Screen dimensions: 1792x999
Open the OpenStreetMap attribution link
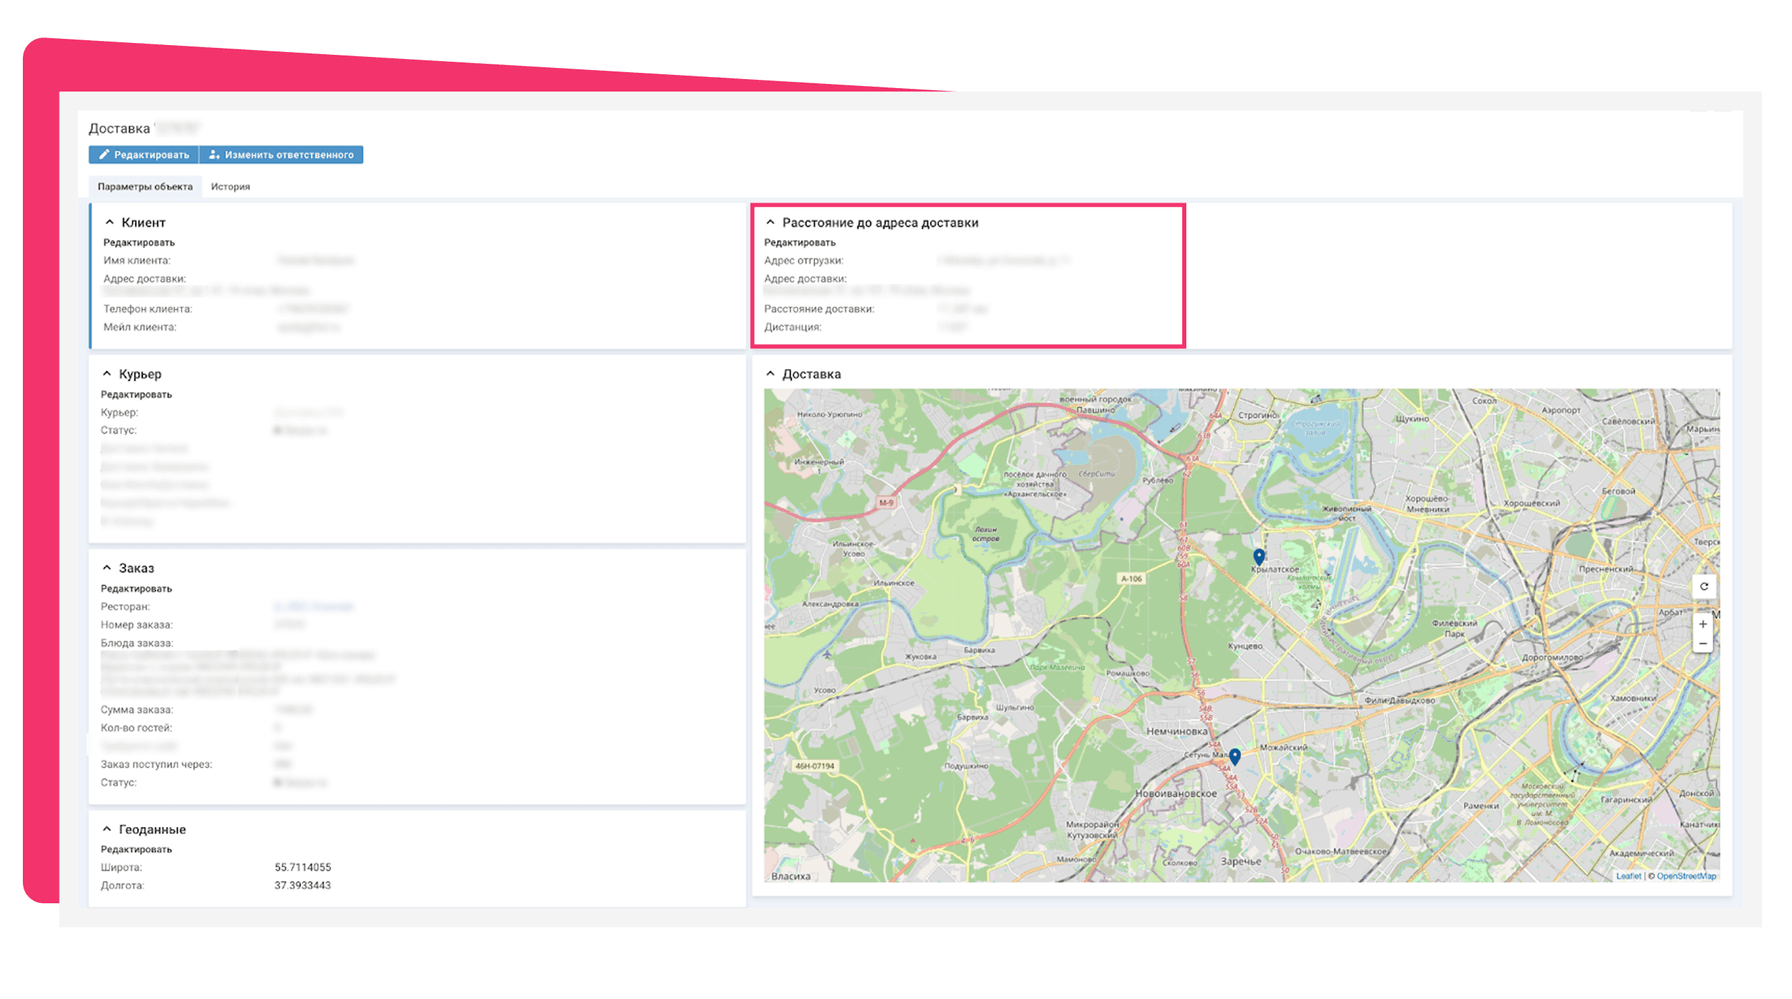(x=1686, y=876)
